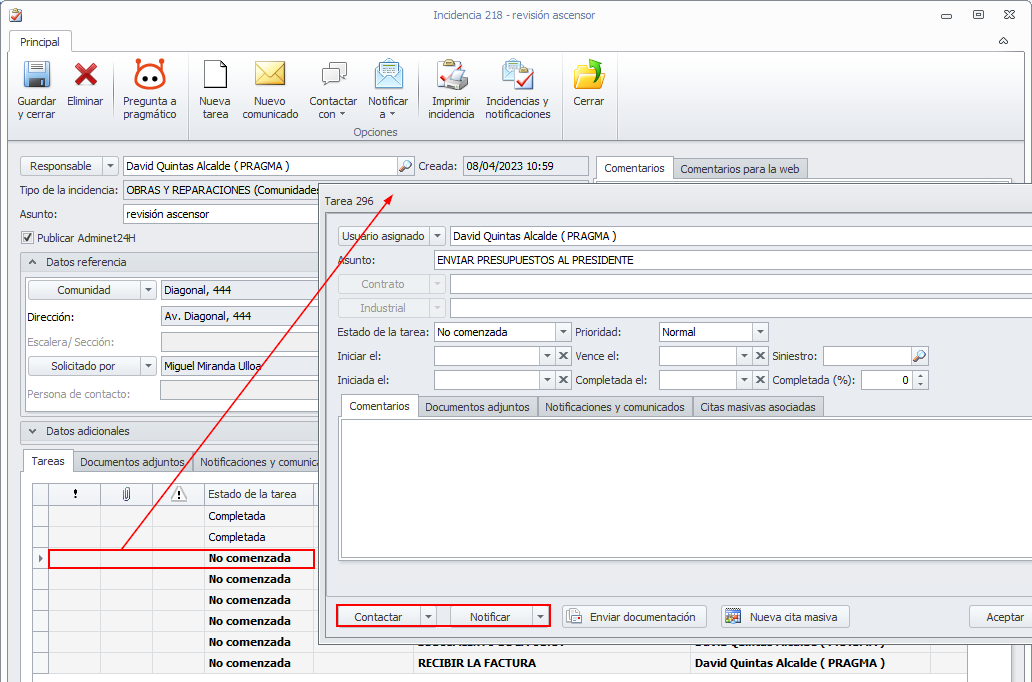Image resolution: width=1032 pixels, height=682 pixels.
Task: Open incident Documentos adjuntos tab
Action: [132, 462]
